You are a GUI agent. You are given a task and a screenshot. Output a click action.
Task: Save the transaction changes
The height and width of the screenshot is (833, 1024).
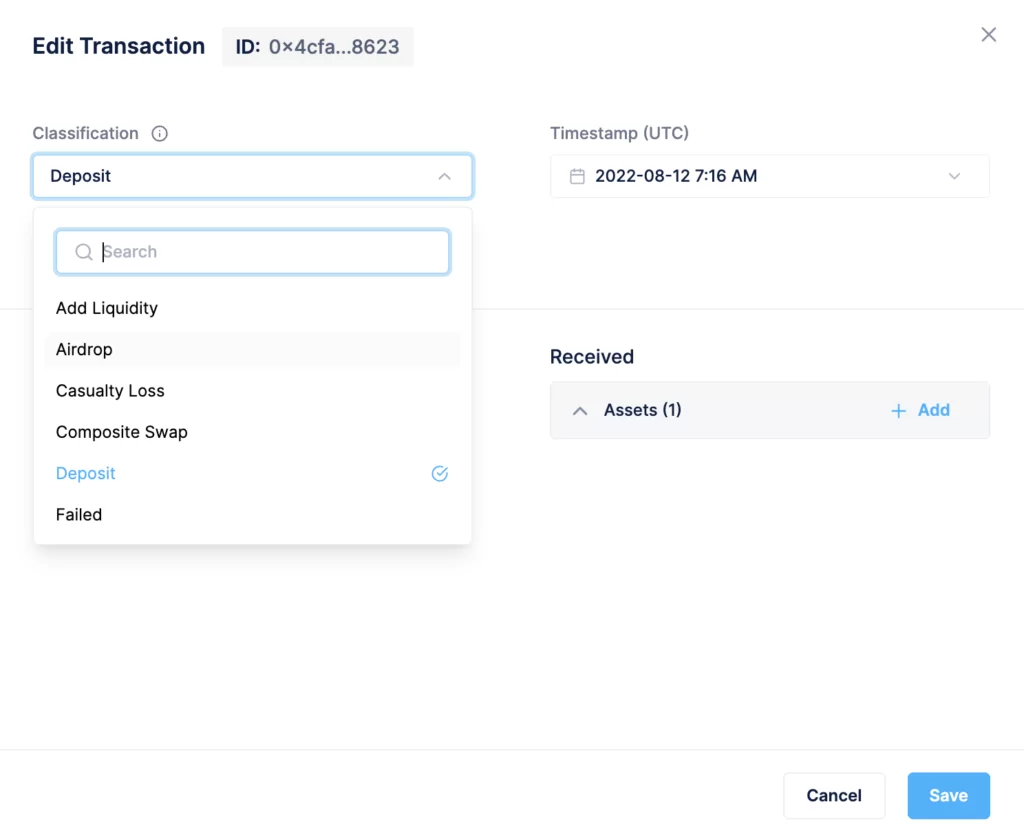pyautogui.click(x=948, y=795)
